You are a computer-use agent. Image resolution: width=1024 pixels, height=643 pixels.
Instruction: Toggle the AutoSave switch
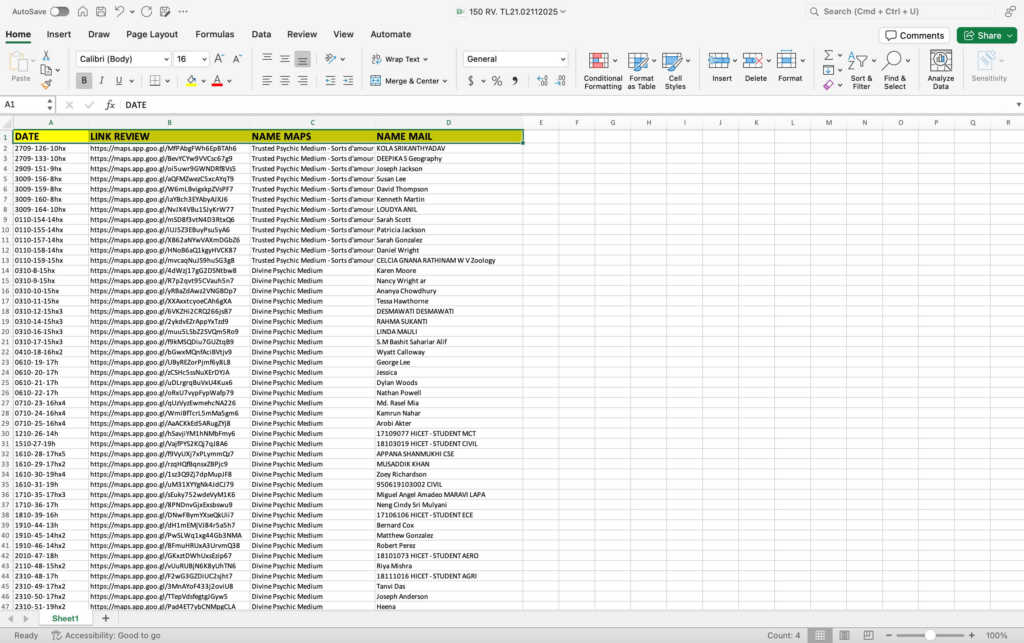[x=59, y=11]
